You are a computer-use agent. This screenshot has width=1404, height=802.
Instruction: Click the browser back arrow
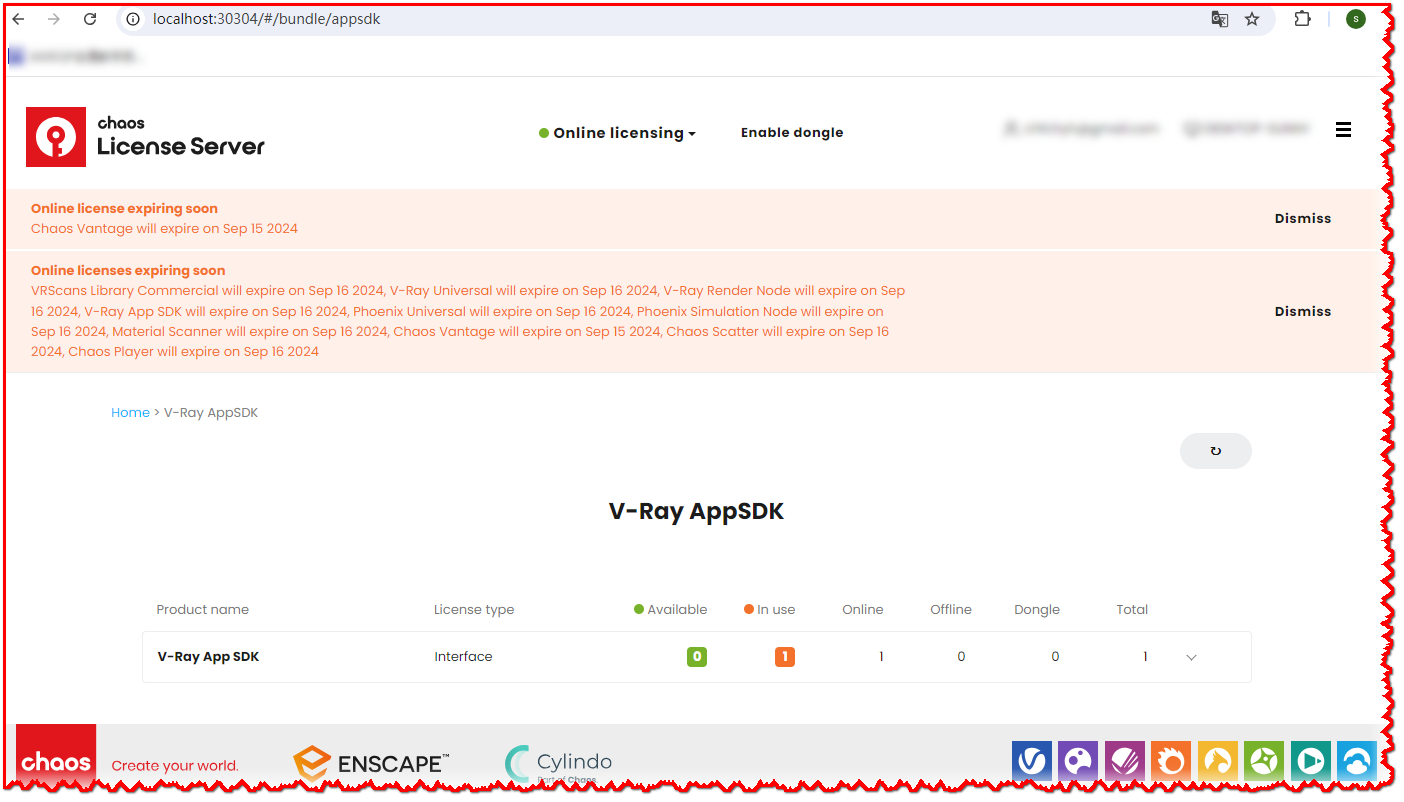(18, 19)
